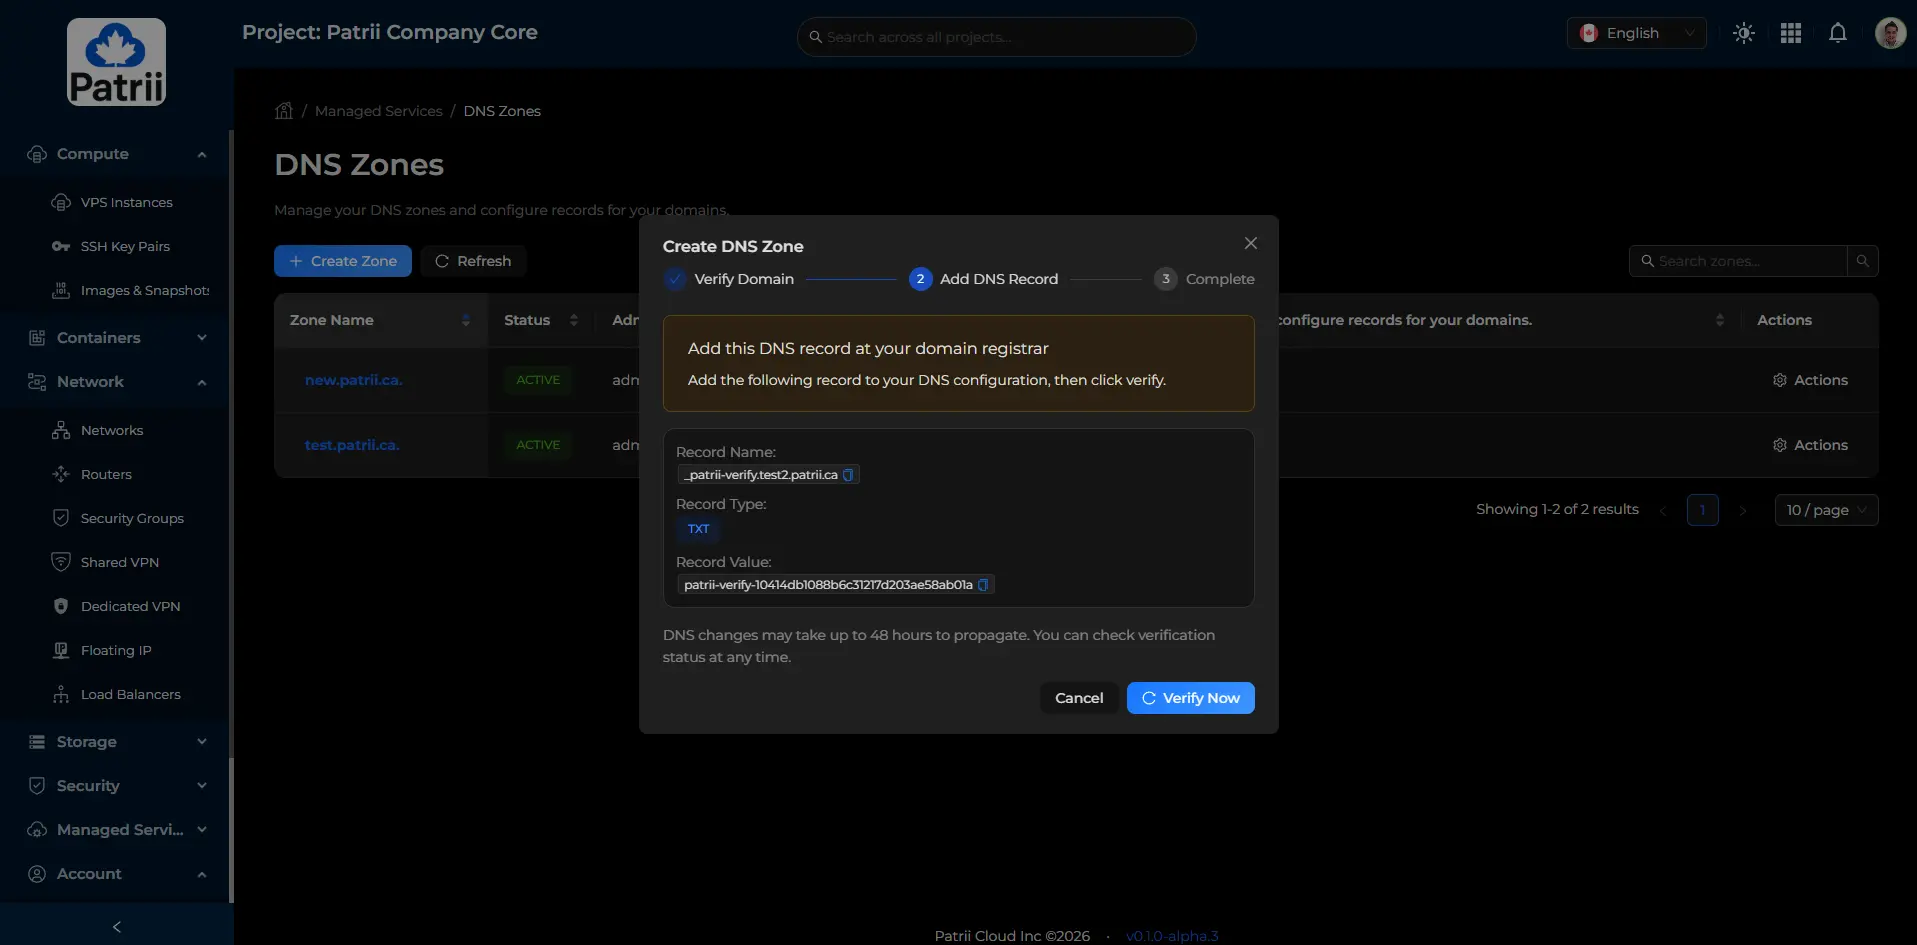Cancel the Create DNS Zone dialog
Screen dimensions: 1917x945
1078,698
